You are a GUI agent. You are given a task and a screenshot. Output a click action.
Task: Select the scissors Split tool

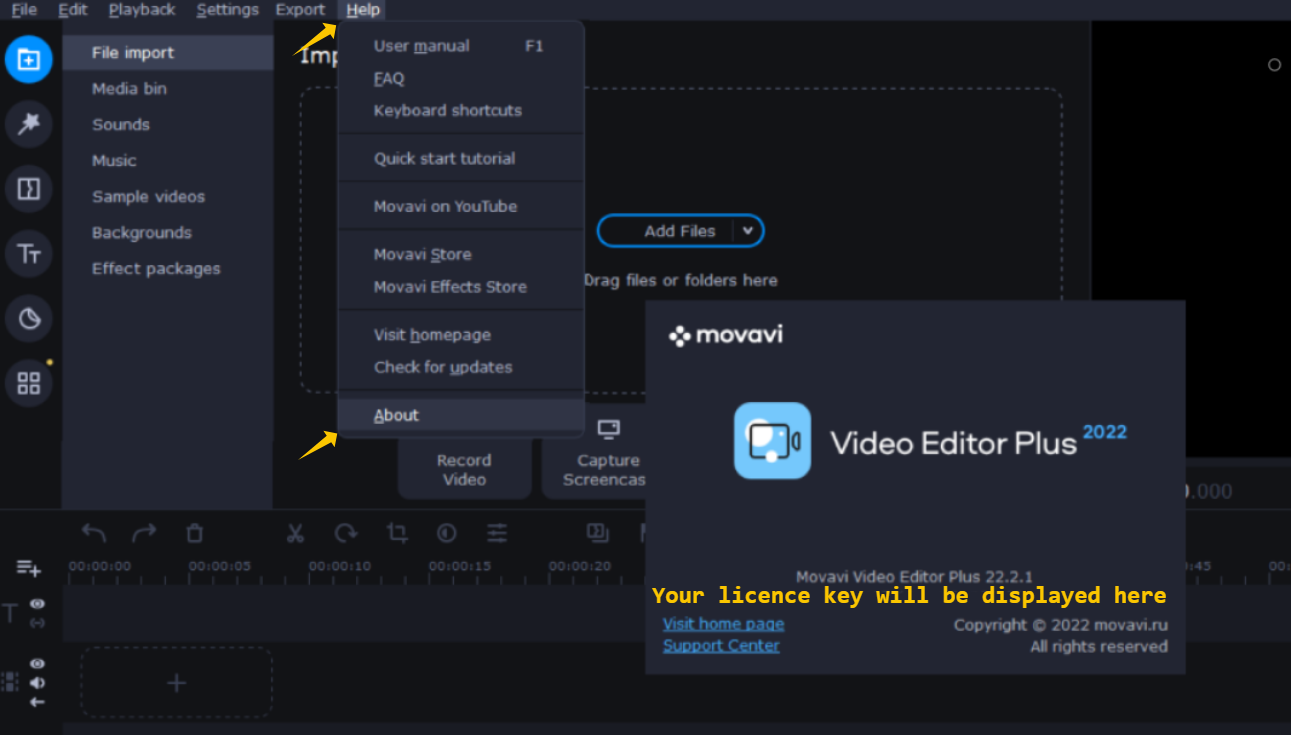pos(294,533)
